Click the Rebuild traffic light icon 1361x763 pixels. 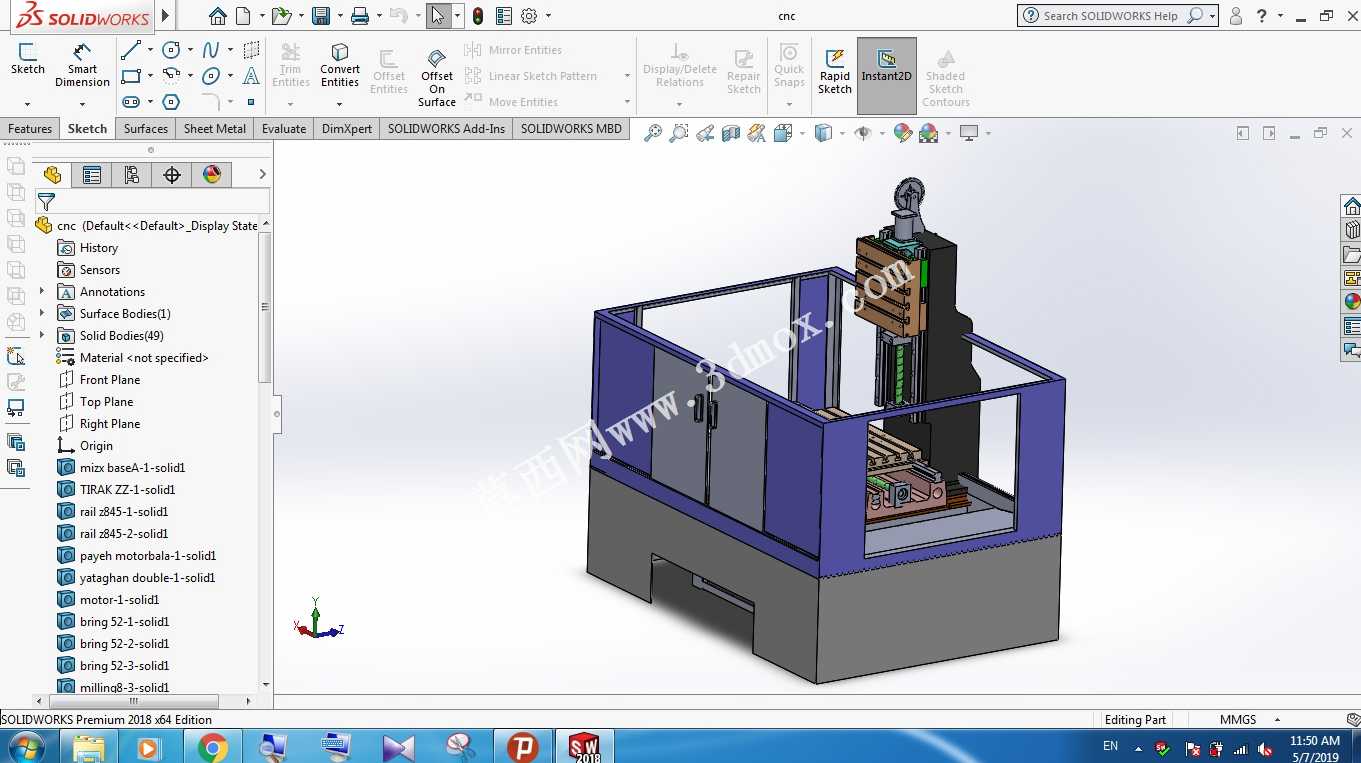(478, 16)
